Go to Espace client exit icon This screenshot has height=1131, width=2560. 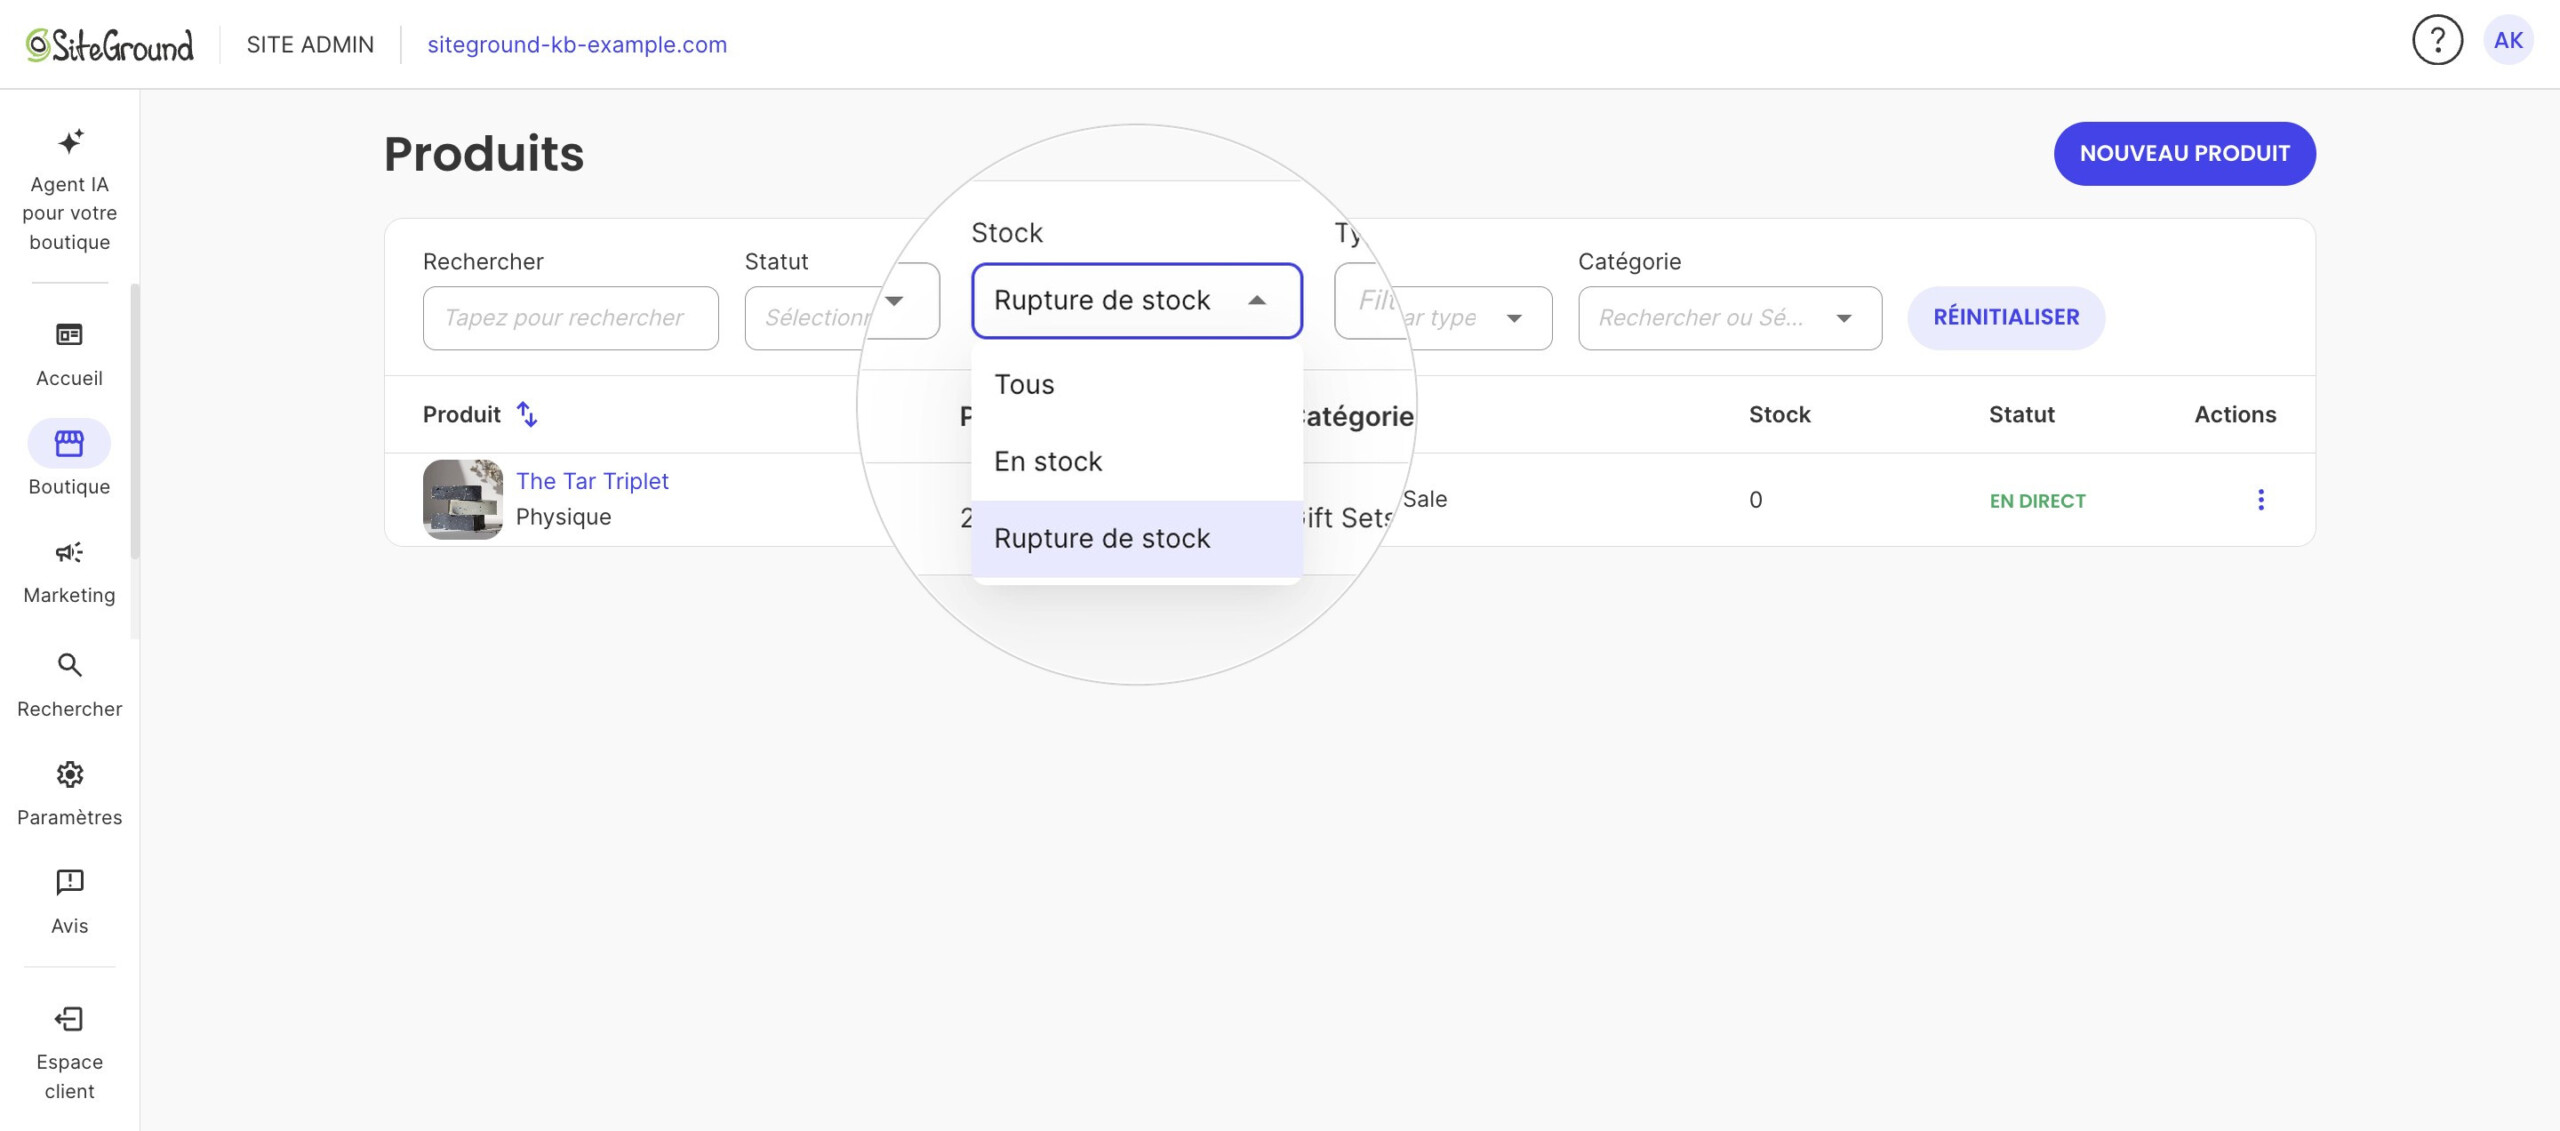click(x=69, y=1019)
